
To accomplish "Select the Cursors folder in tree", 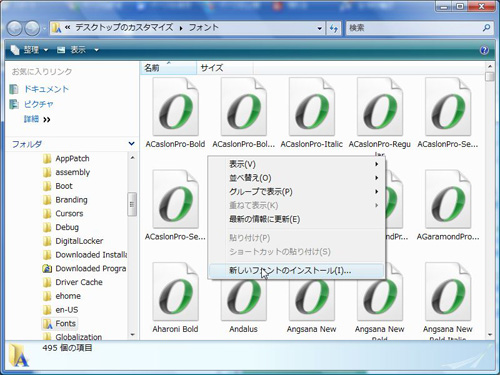I will 69,213.
